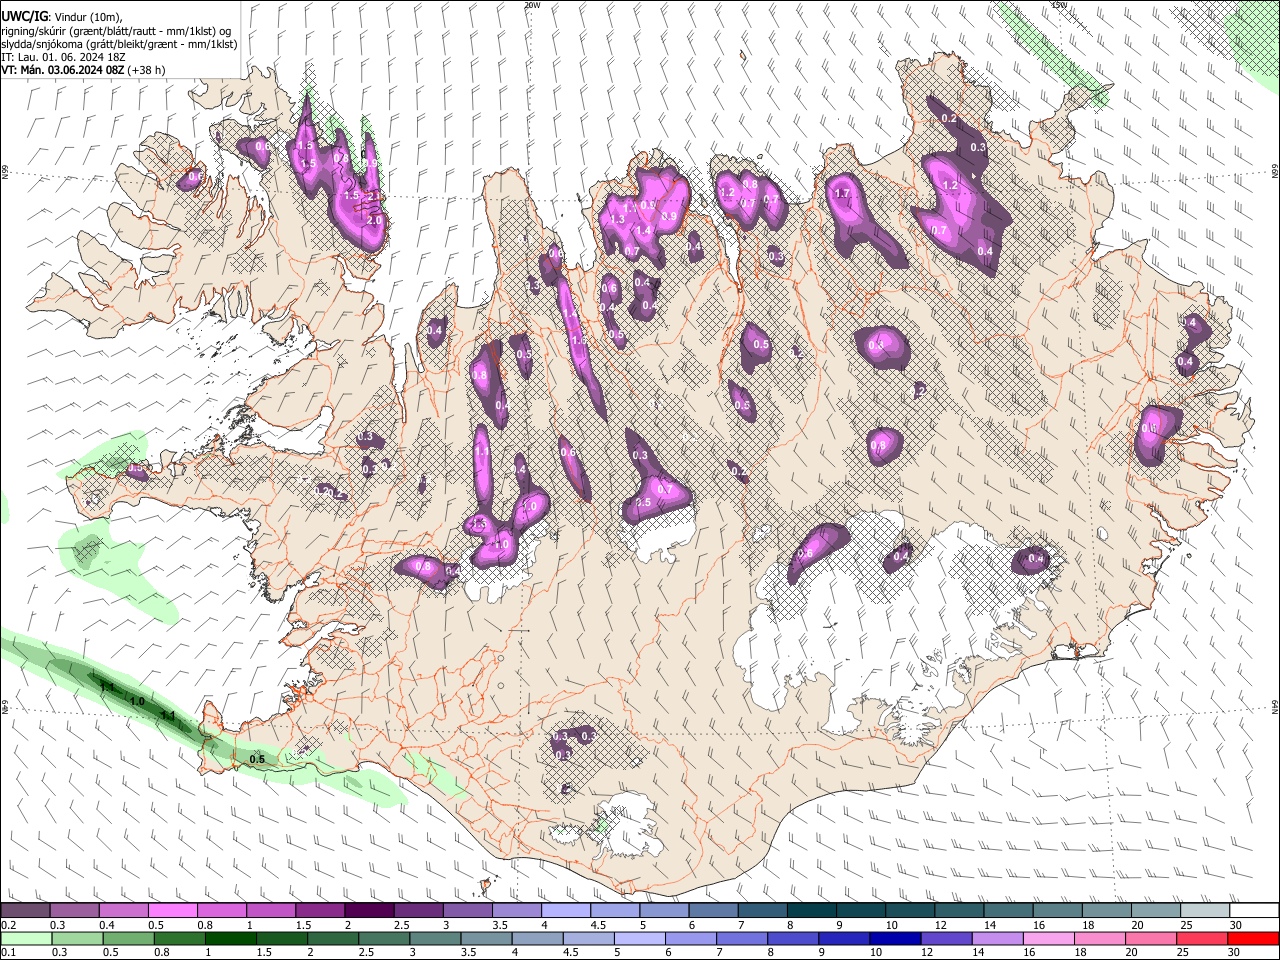Click the top-row dark teal swatch at 8

tap(811, 910)
